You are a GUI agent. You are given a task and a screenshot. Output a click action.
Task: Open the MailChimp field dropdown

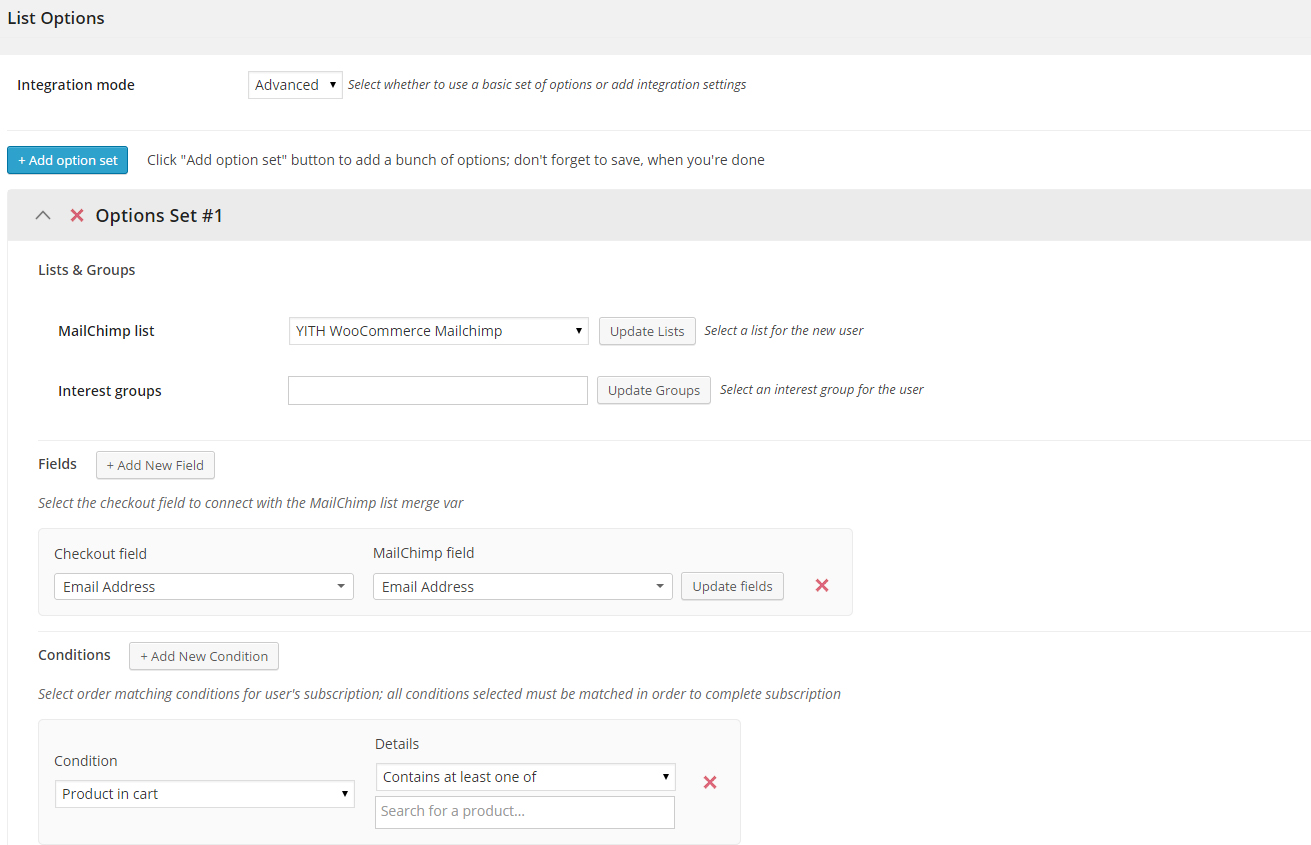[x=522, y=587]
